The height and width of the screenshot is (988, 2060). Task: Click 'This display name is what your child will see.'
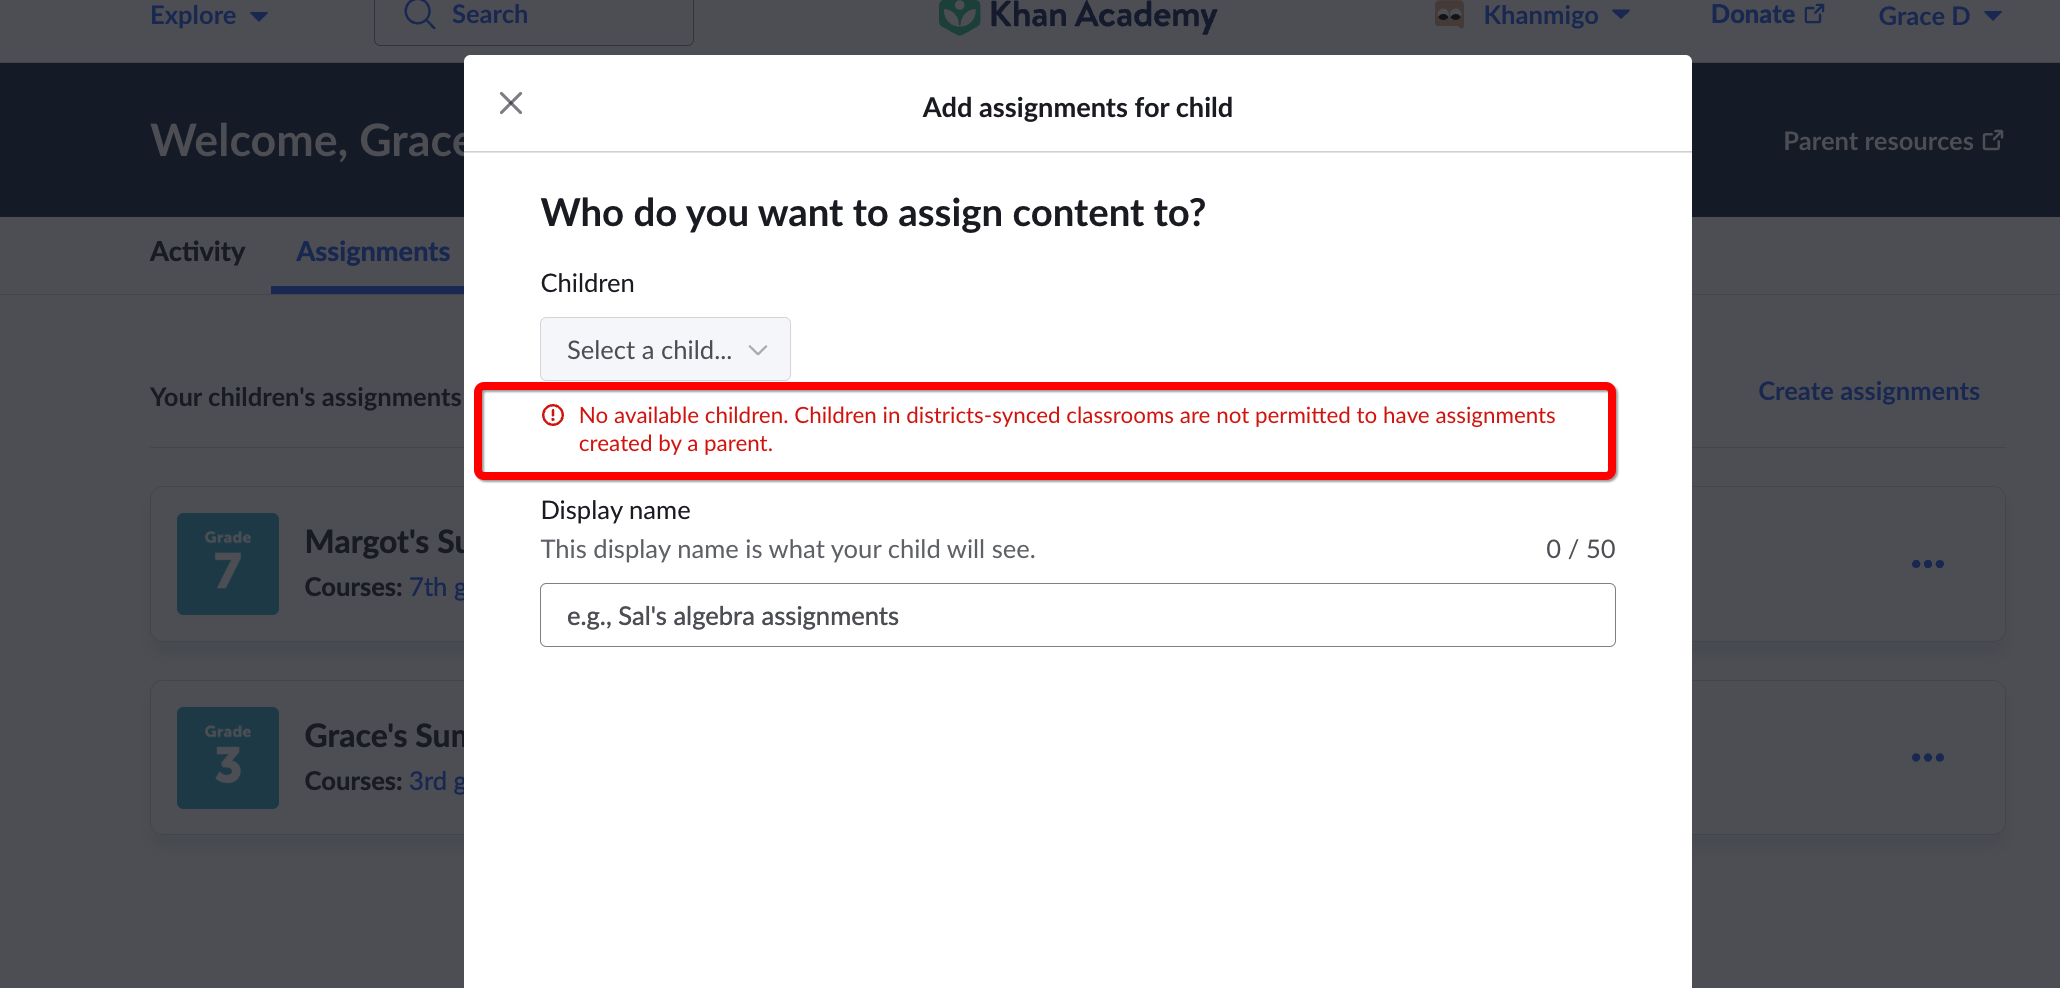click(x=788, y=549)
